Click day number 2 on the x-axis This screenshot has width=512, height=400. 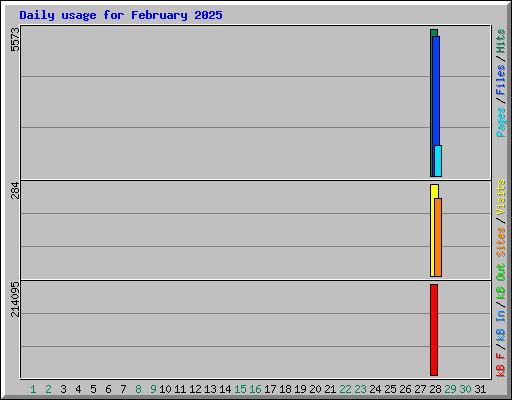pos(48,389)
